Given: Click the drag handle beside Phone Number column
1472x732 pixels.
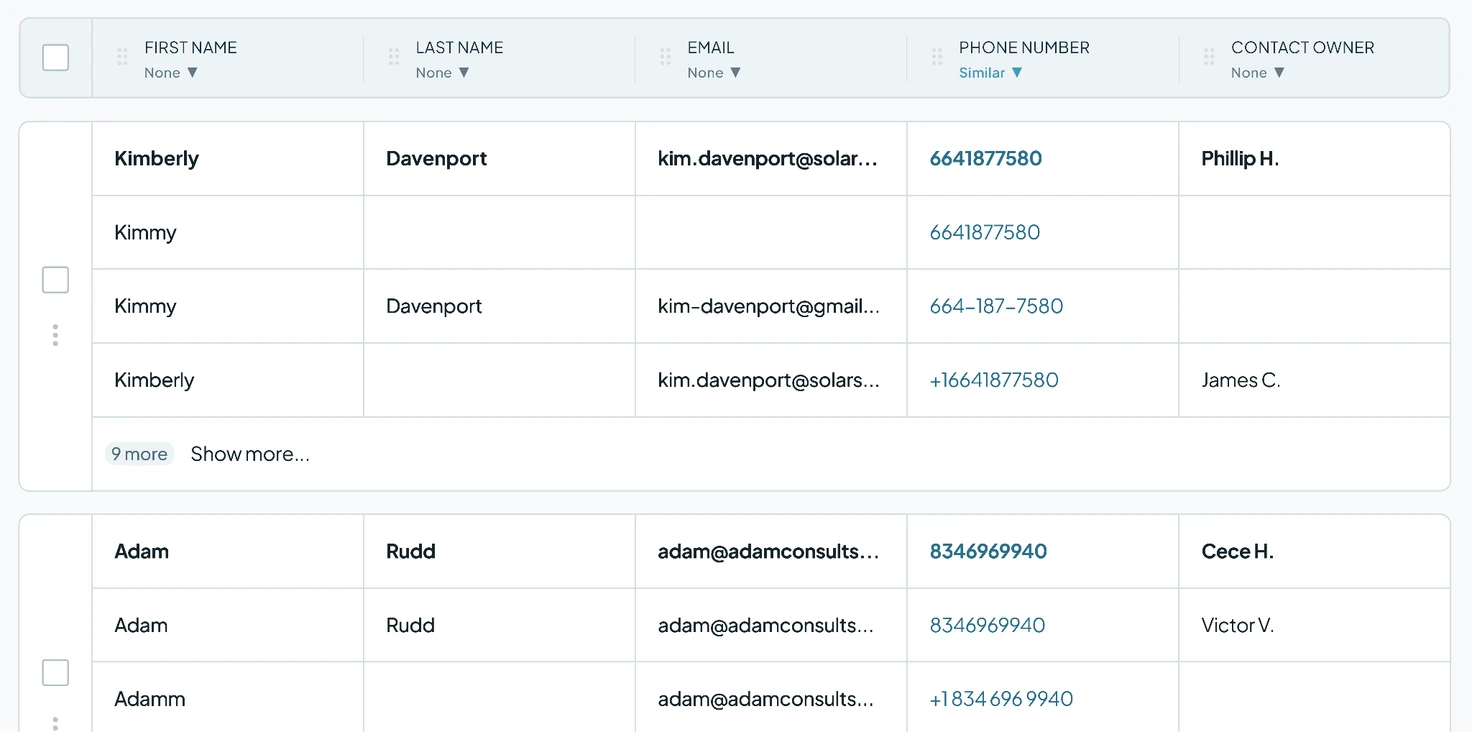Looking at the screenshot, I should point(937,57).
